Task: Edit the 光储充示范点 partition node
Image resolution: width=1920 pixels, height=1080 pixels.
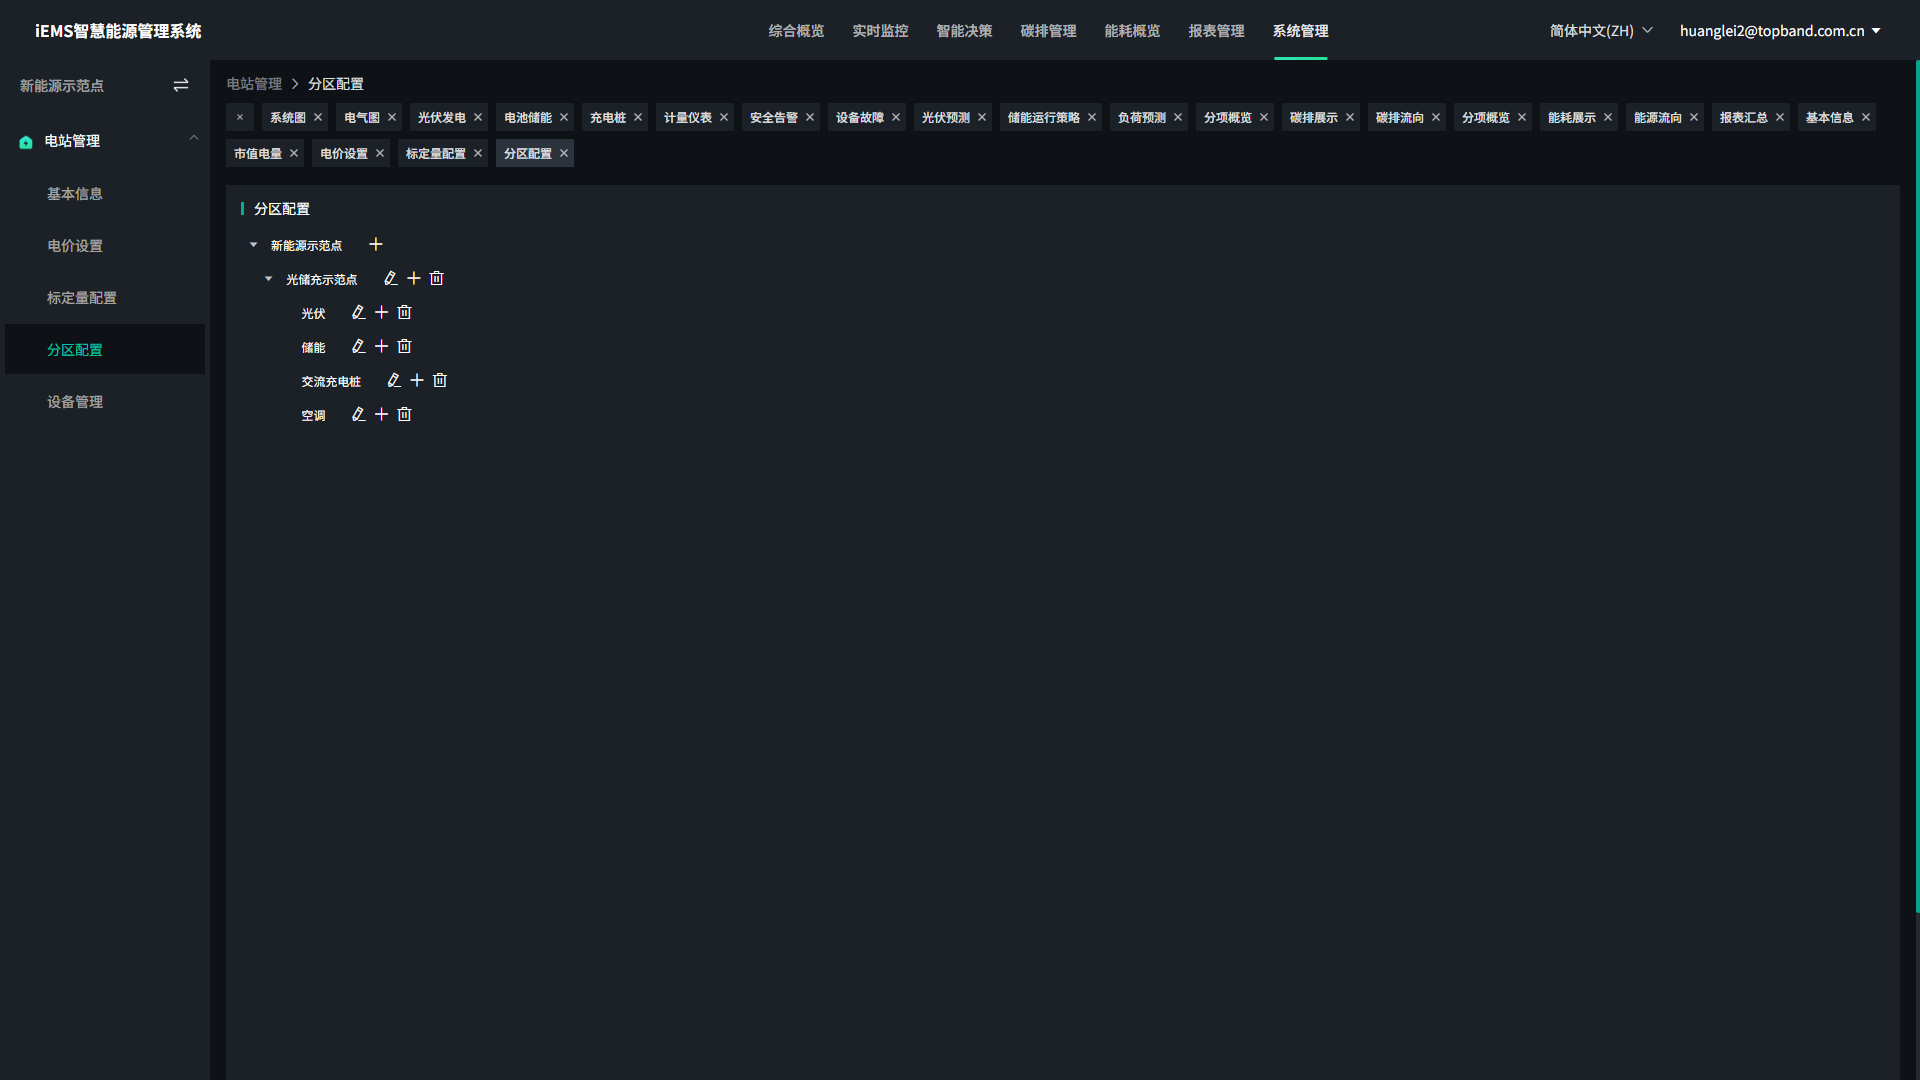Action: coord(391,279)
